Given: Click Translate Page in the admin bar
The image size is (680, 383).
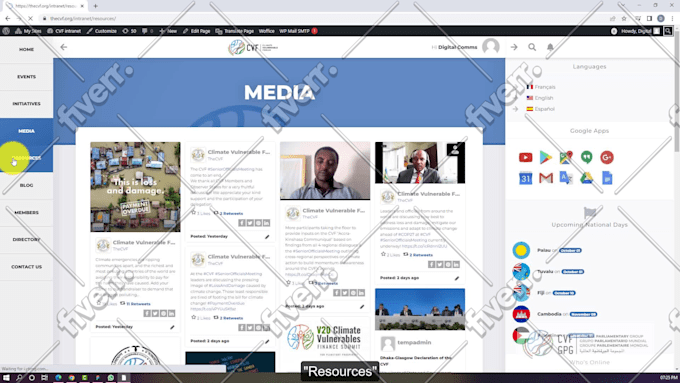Looking at the screenshot, I should pyautogui.click(x=235, y=31).
